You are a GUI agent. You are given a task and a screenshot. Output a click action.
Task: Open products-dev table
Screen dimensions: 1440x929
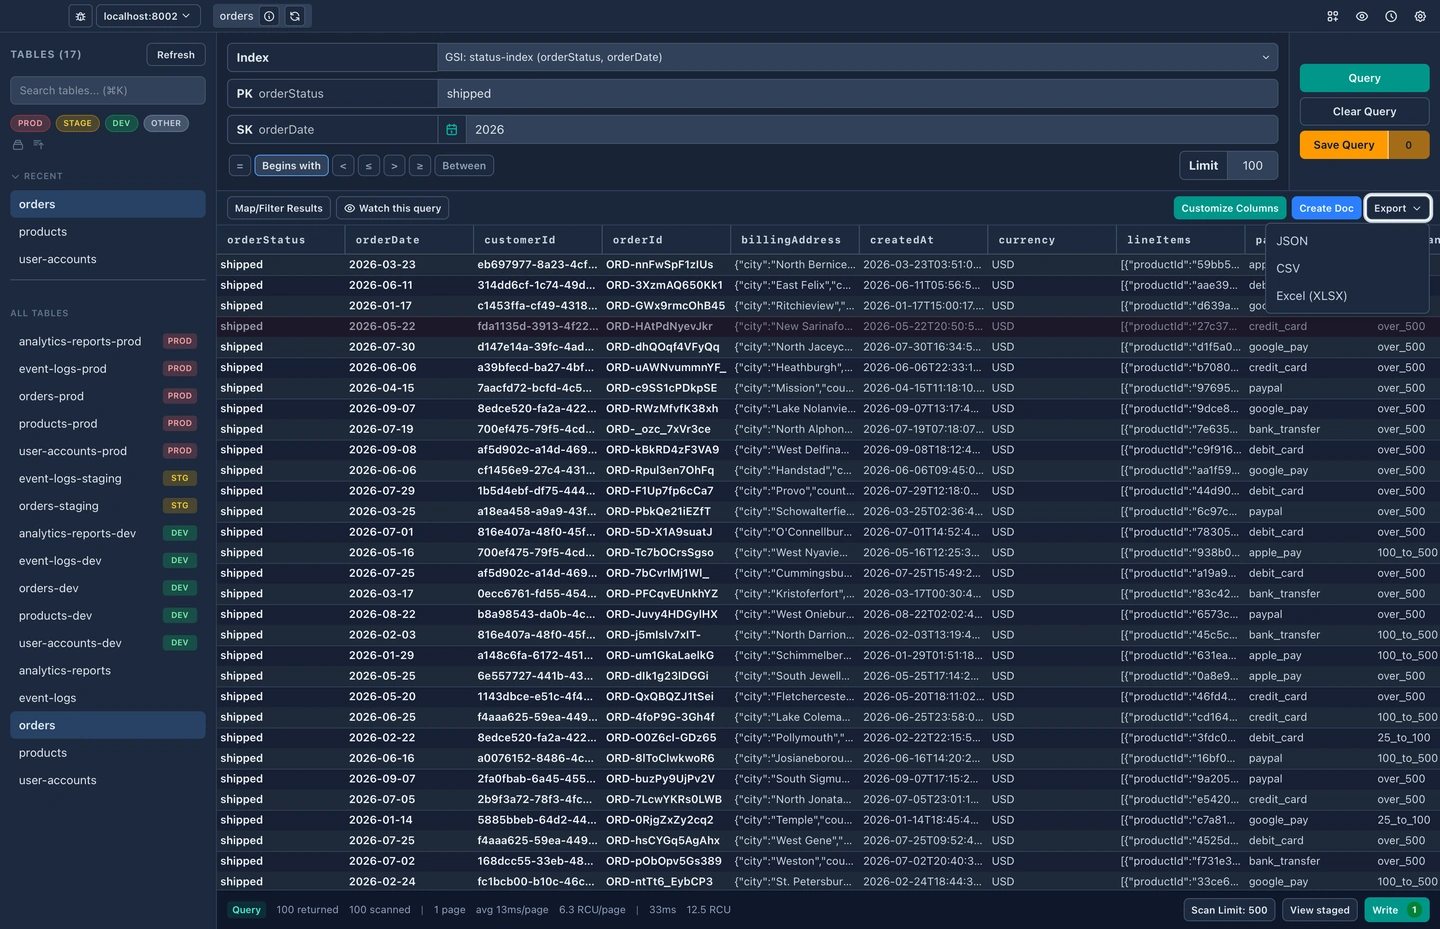108,616
